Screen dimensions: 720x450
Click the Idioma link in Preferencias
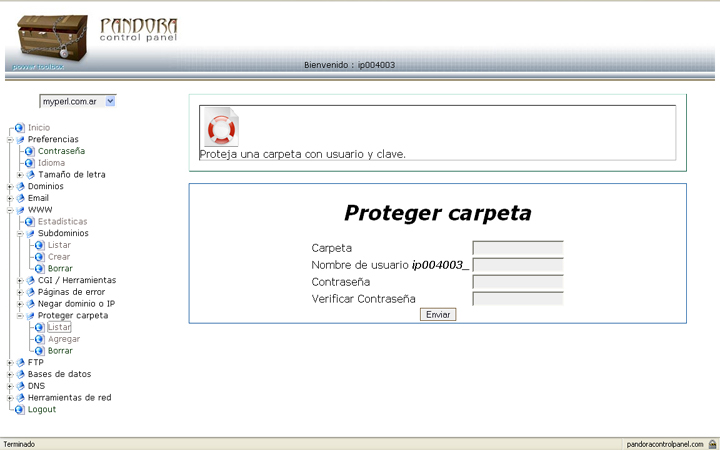tap(51, 163)
